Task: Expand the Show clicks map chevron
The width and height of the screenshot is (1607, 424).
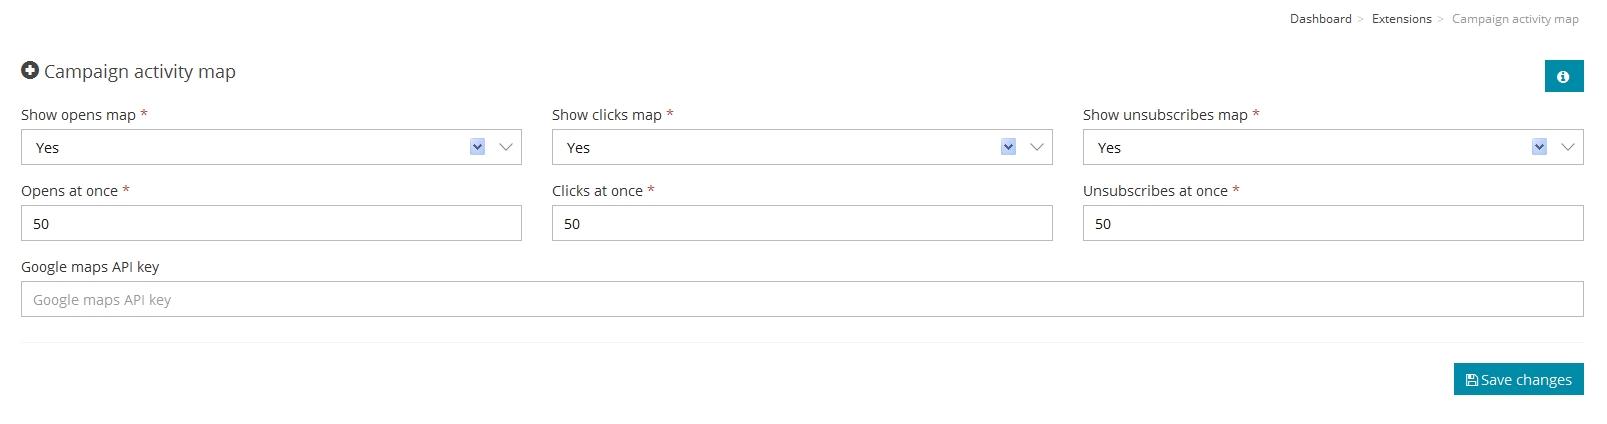Action: point(1037,147)
